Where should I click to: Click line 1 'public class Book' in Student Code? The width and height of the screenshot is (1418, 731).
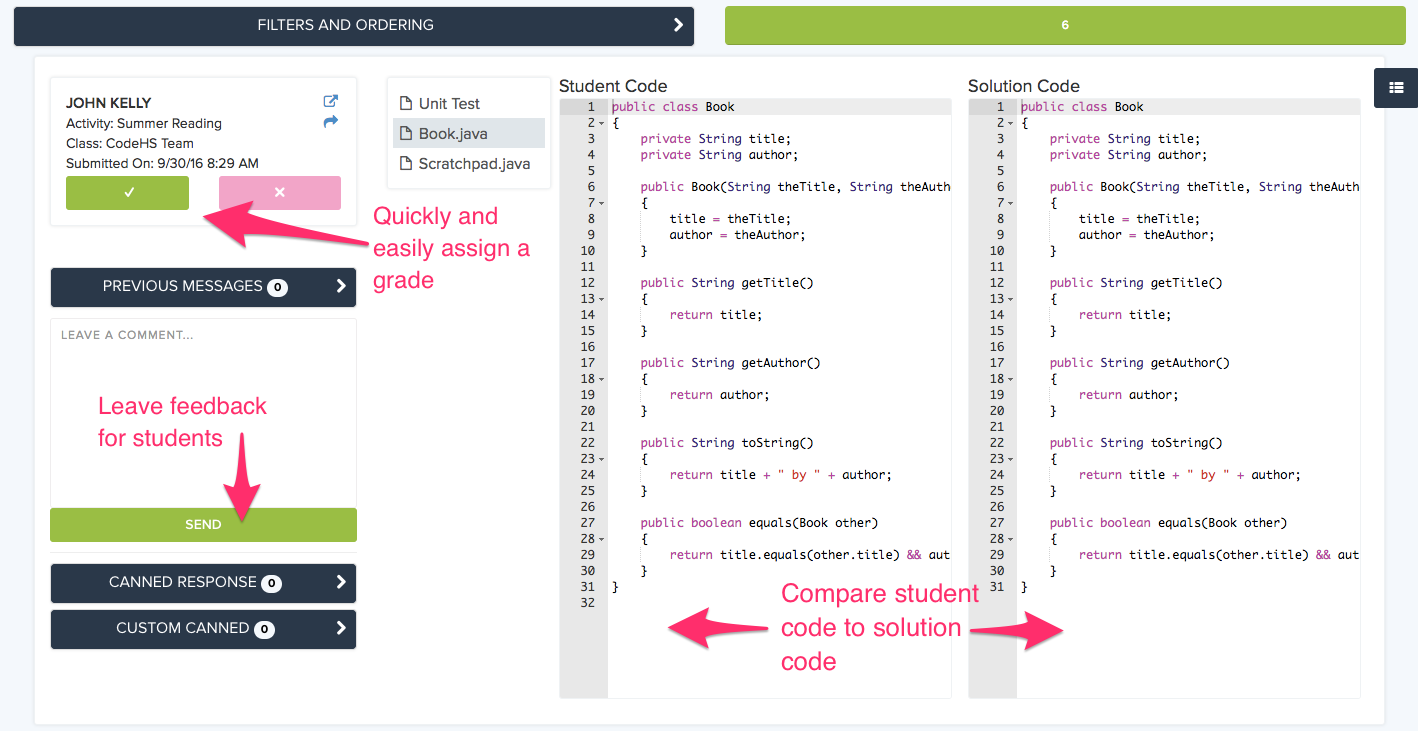coord(673,107)
